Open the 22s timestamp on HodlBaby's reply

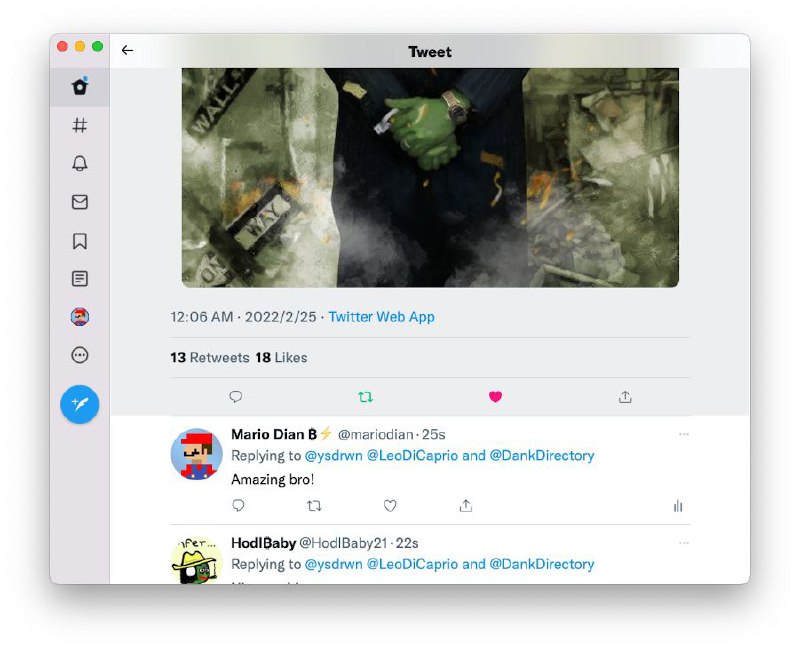407,543
